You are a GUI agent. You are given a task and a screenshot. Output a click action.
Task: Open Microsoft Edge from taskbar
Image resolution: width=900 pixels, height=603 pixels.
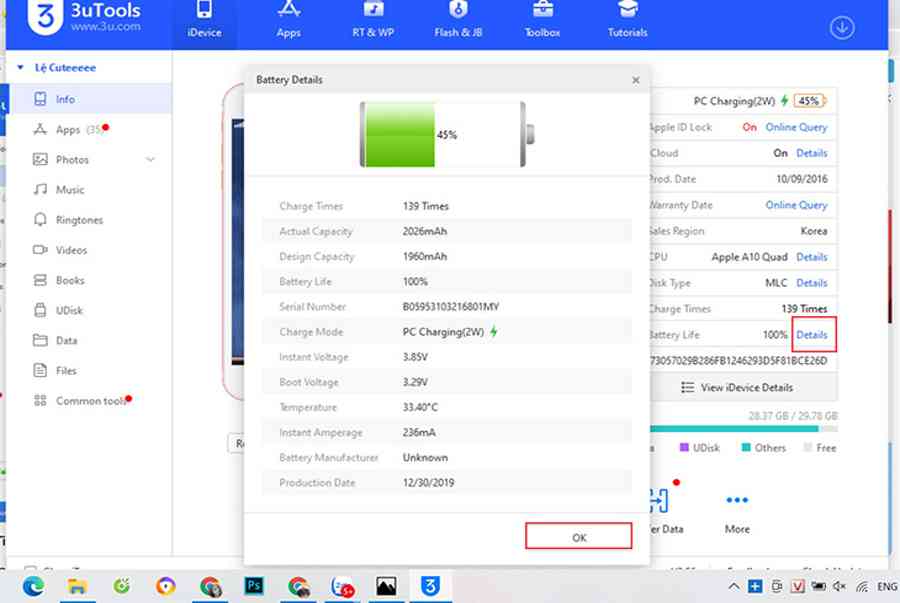point(33,586)
